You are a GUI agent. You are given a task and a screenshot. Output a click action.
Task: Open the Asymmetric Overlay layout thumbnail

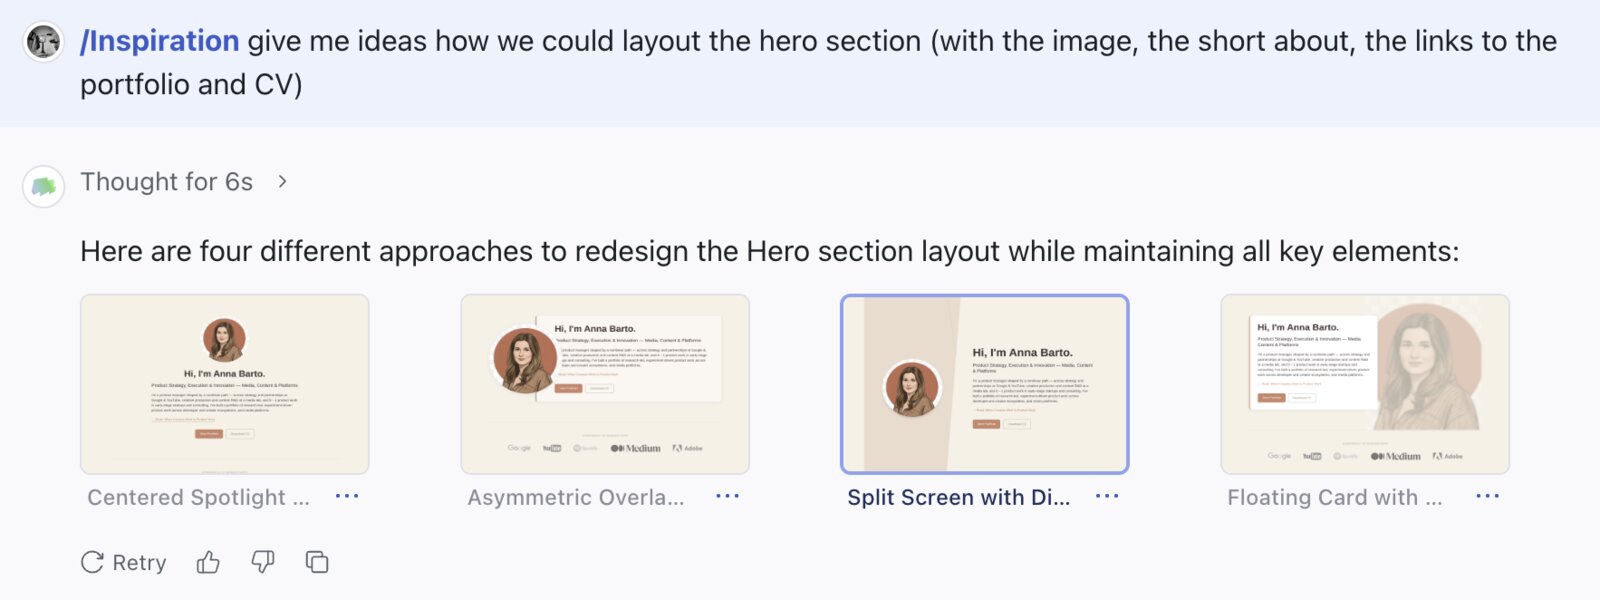(605, 384)
